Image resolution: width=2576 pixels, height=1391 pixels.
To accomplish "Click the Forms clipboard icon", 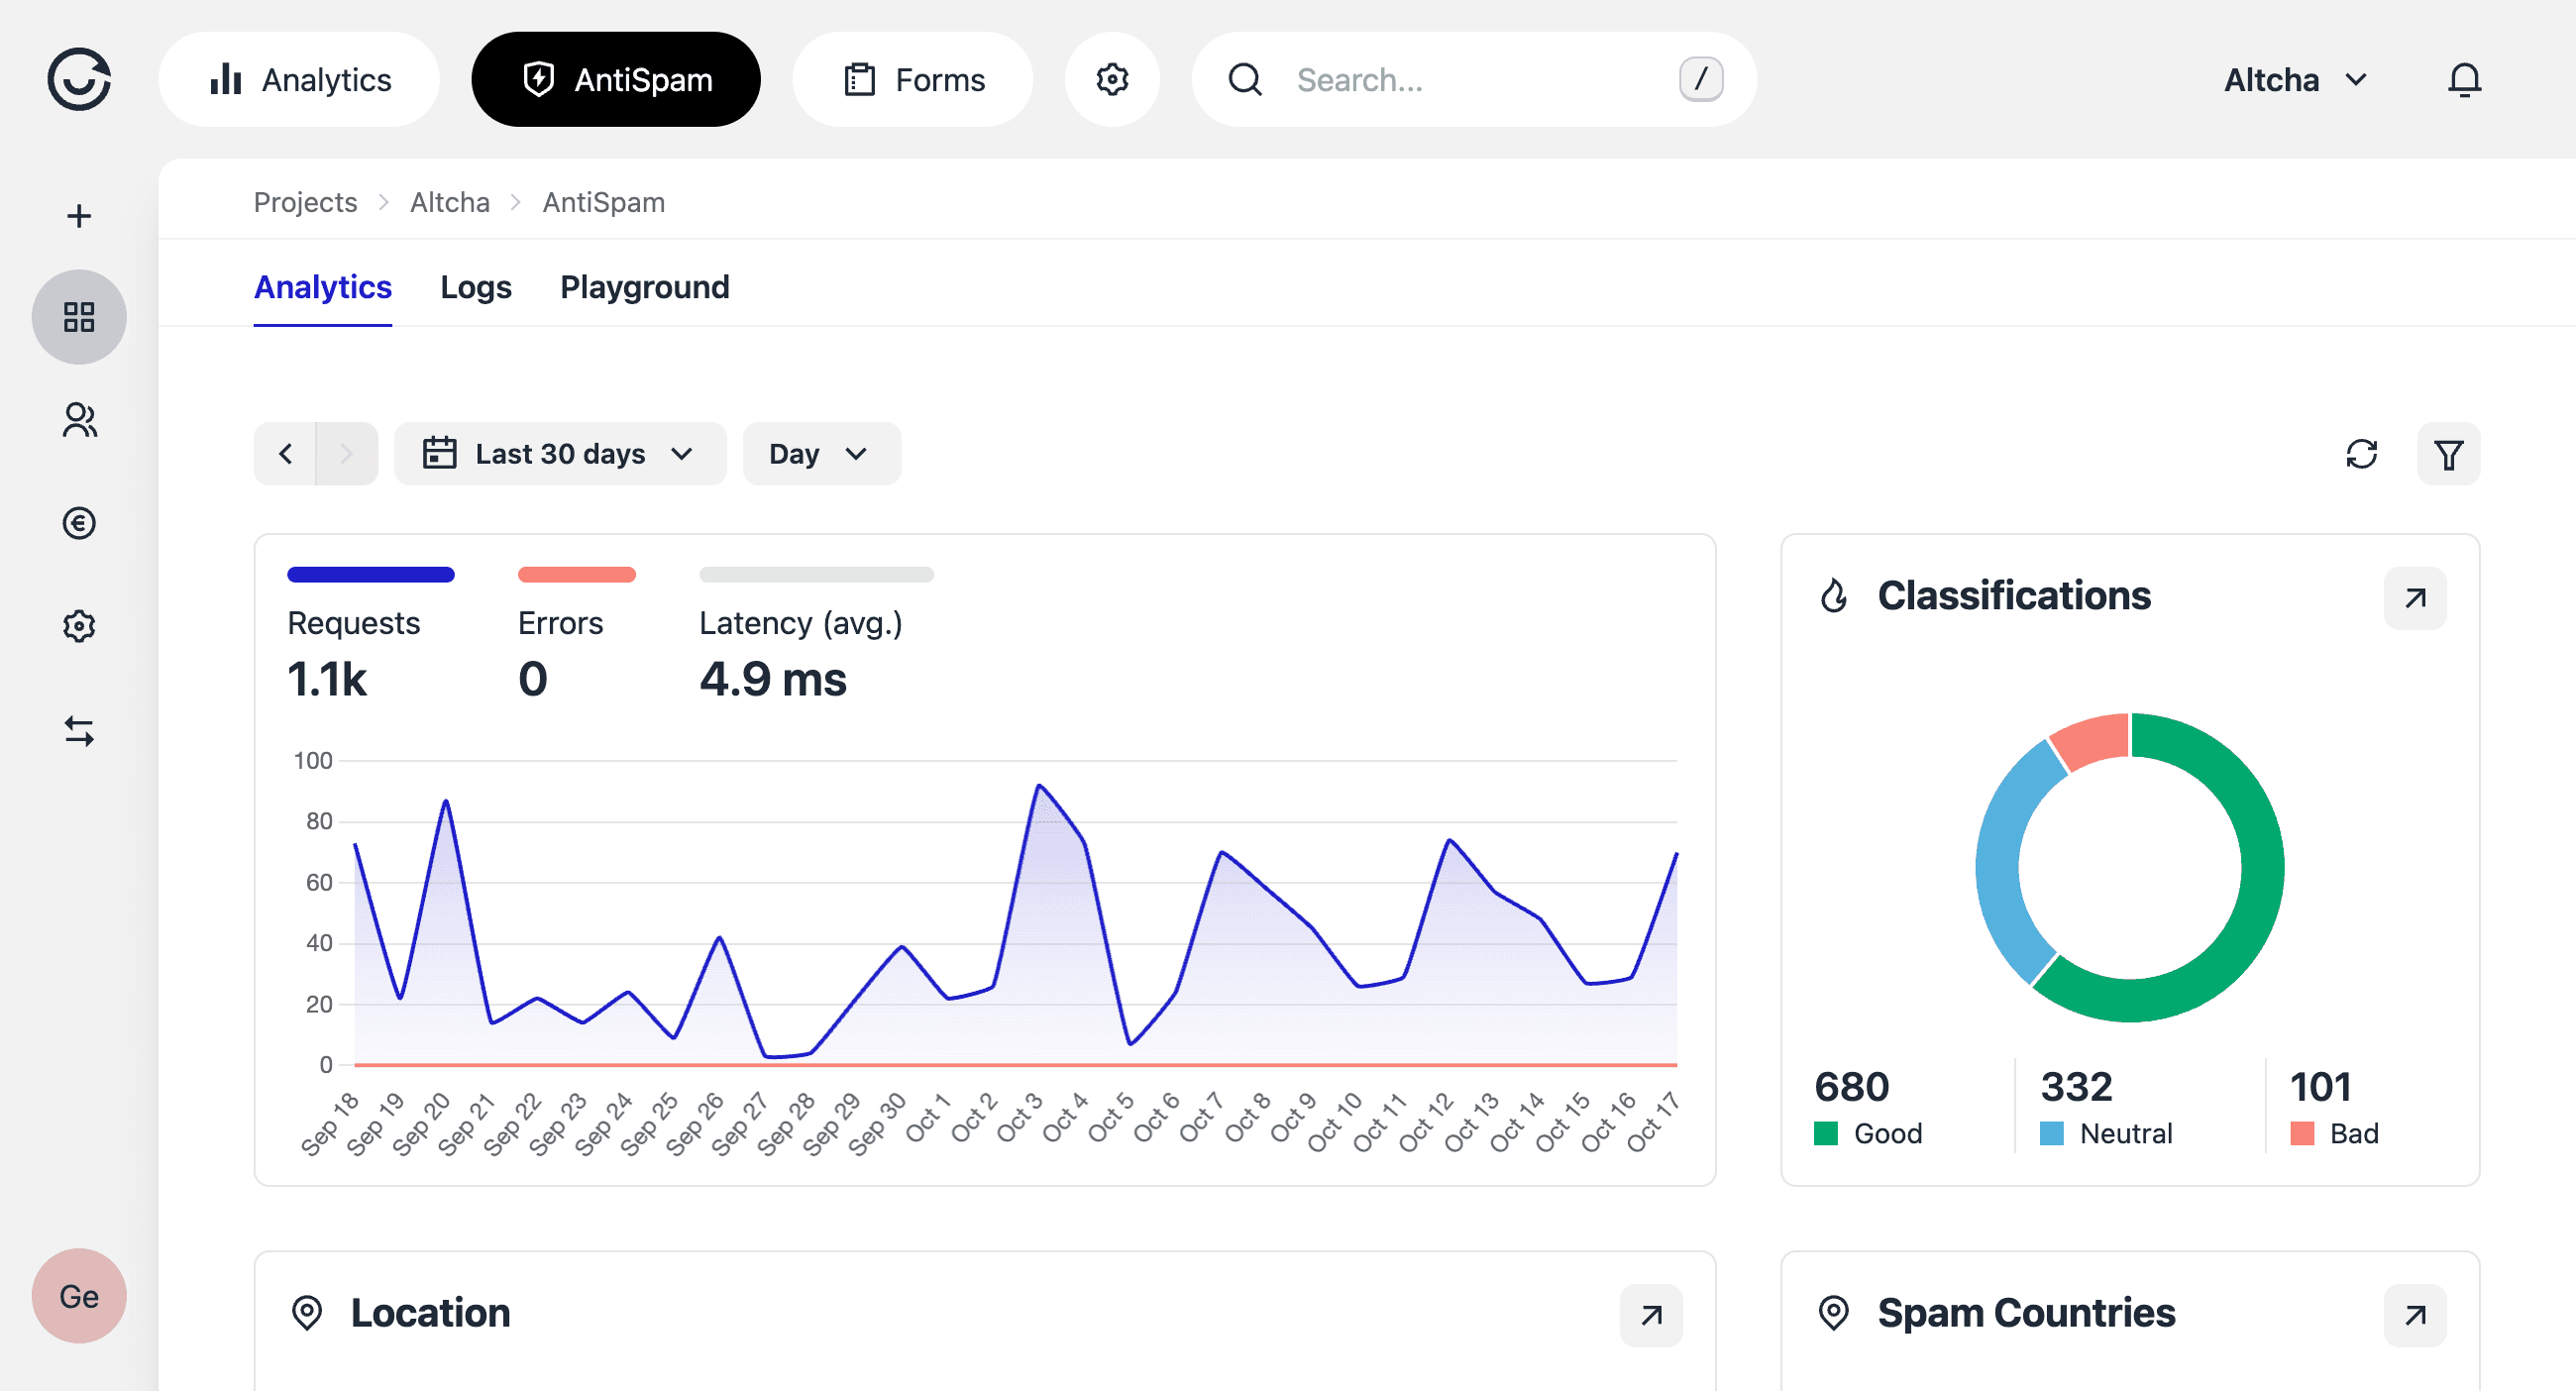I will tap(856, 79).
